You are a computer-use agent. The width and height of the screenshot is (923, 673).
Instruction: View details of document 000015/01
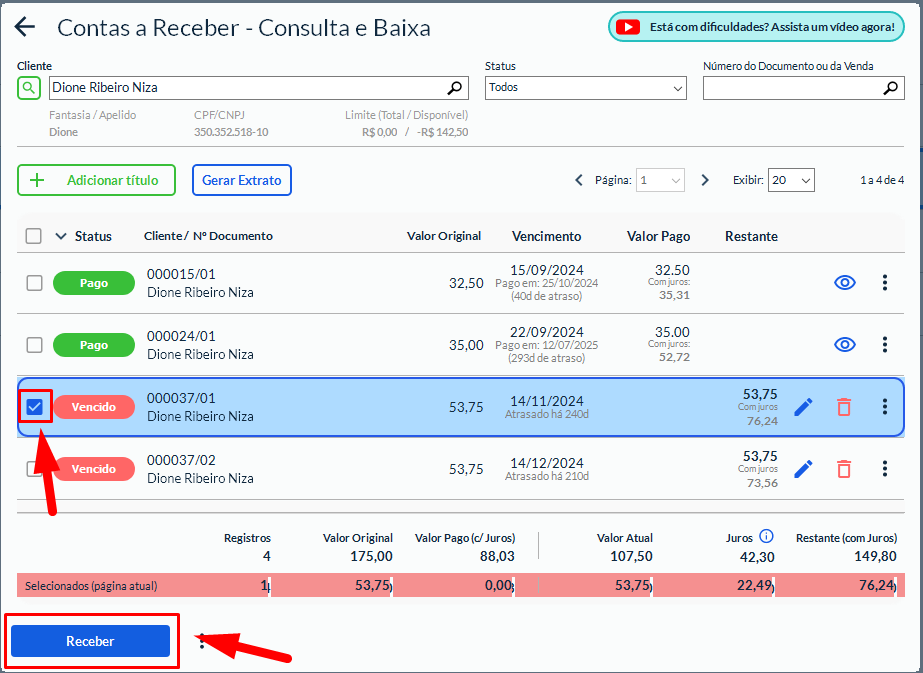pyautogui.click(x=845, y=283)
